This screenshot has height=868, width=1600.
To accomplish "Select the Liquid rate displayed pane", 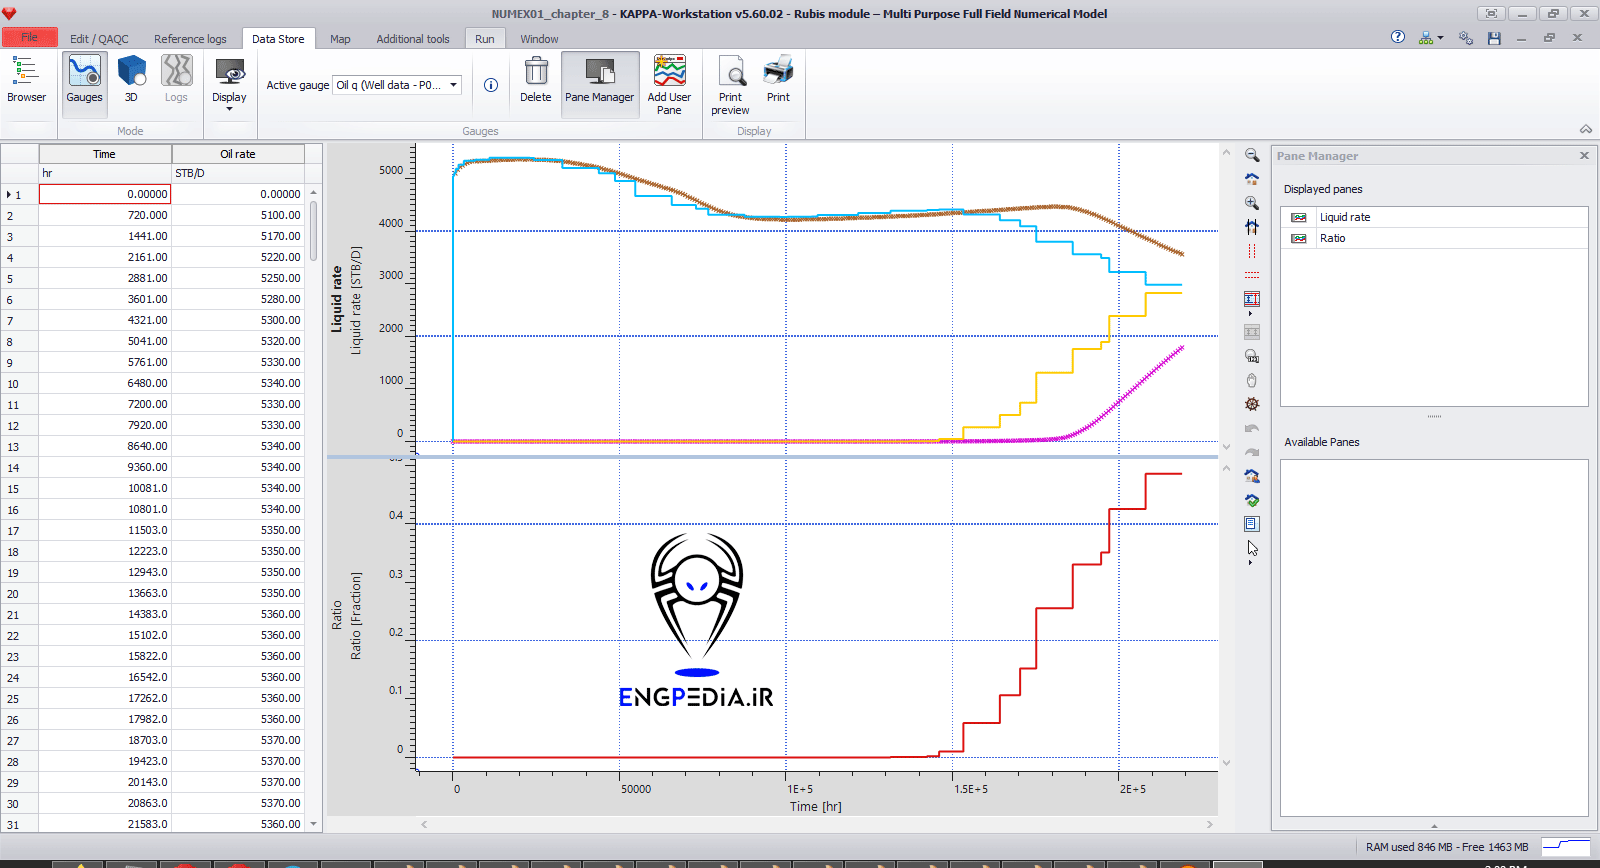I will (1344, 217).
